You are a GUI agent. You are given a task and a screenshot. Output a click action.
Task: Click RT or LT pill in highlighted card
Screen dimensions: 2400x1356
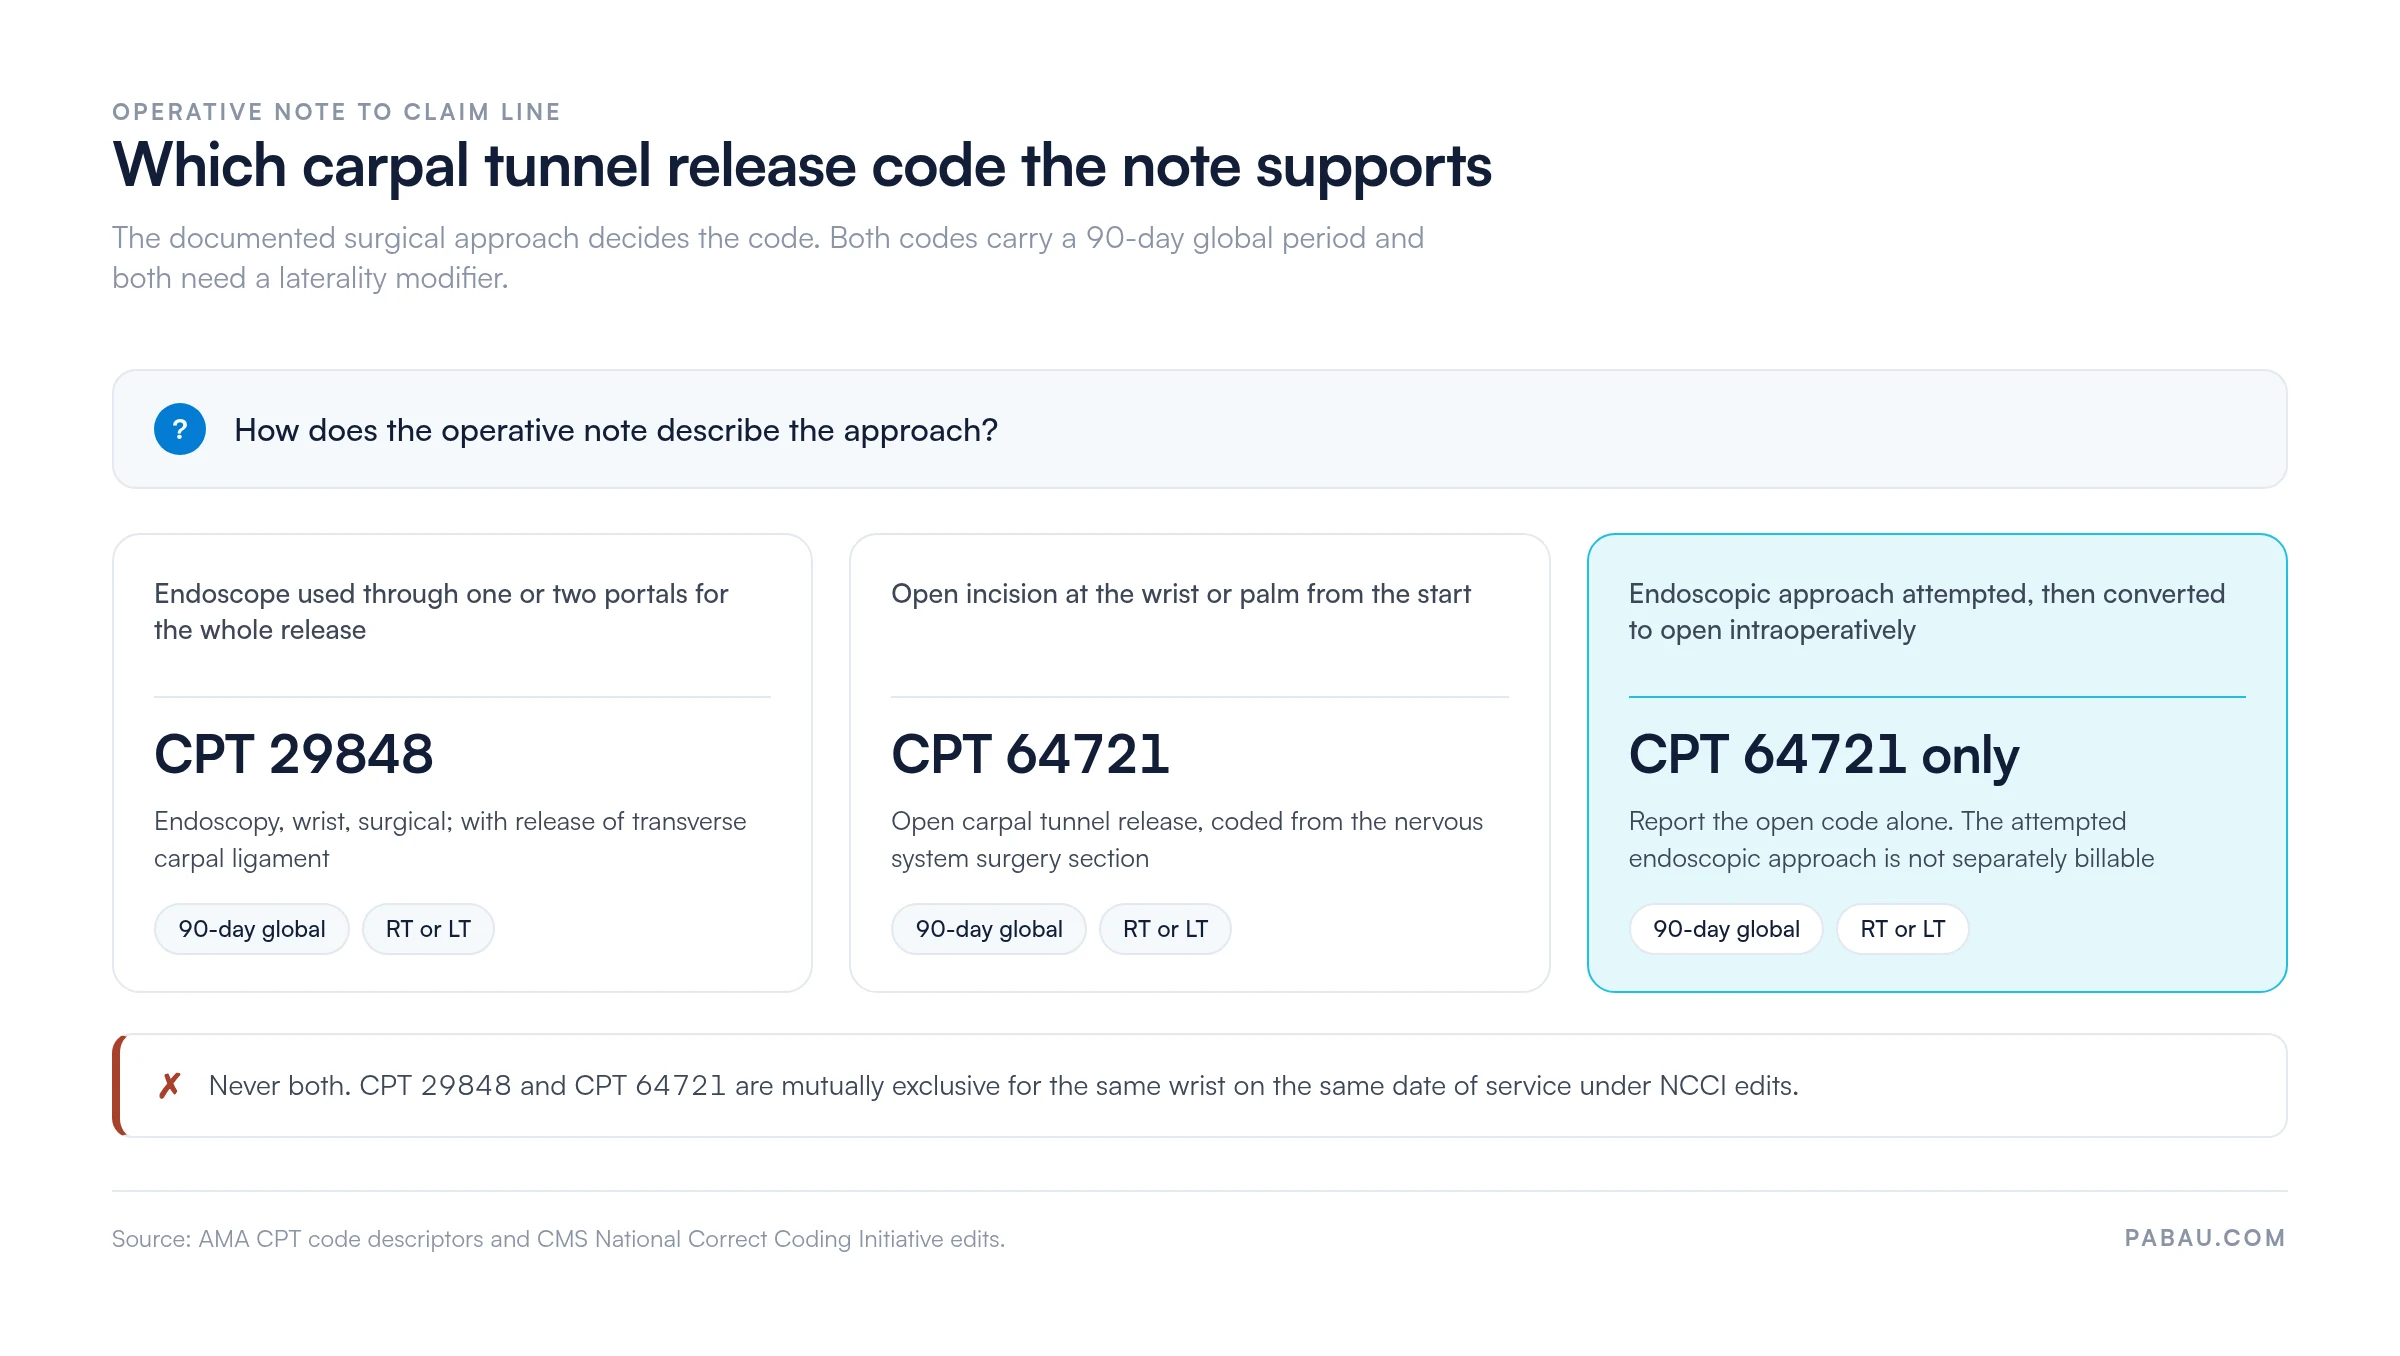click(1903, 929)
